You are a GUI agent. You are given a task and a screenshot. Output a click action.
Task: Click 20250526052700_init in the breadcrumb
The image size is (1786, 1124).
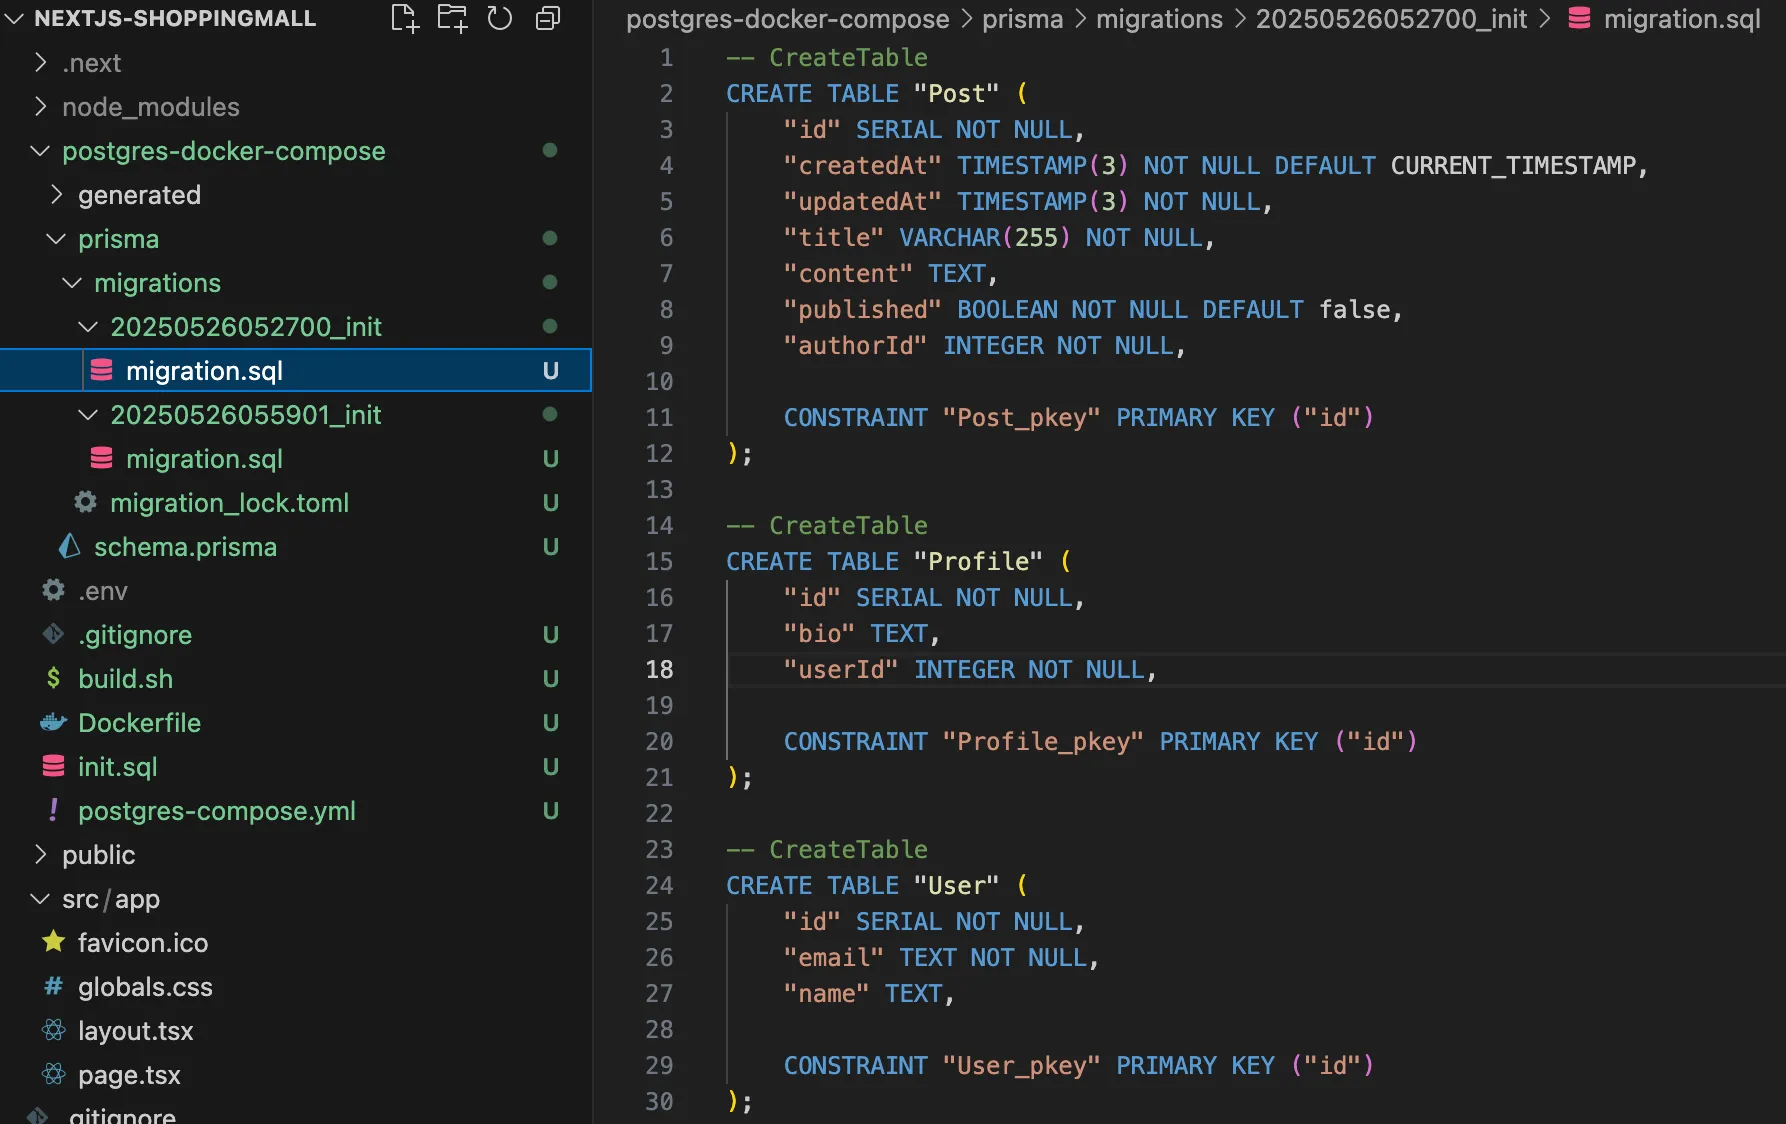coord(1391,19)
